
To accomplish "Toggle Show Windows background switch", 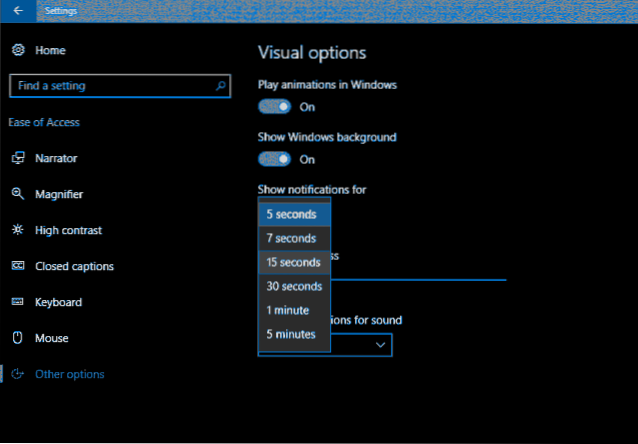I will point(275,159).
